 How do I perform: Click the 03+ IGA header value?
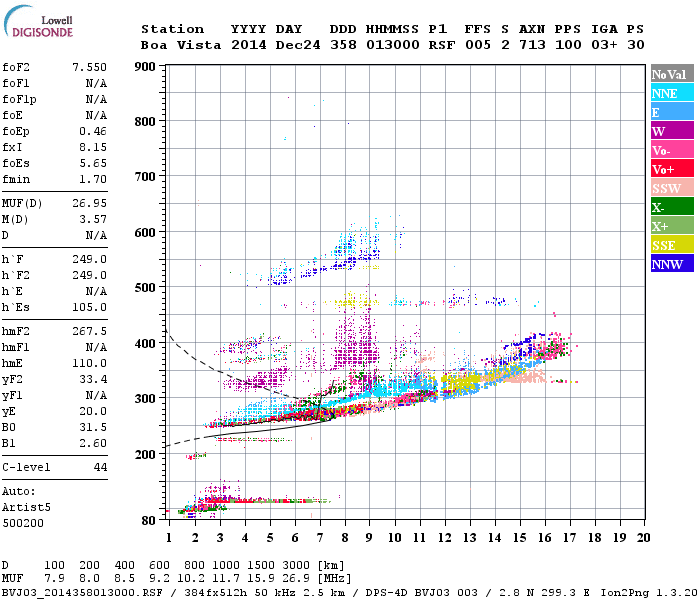pos(604,45)
